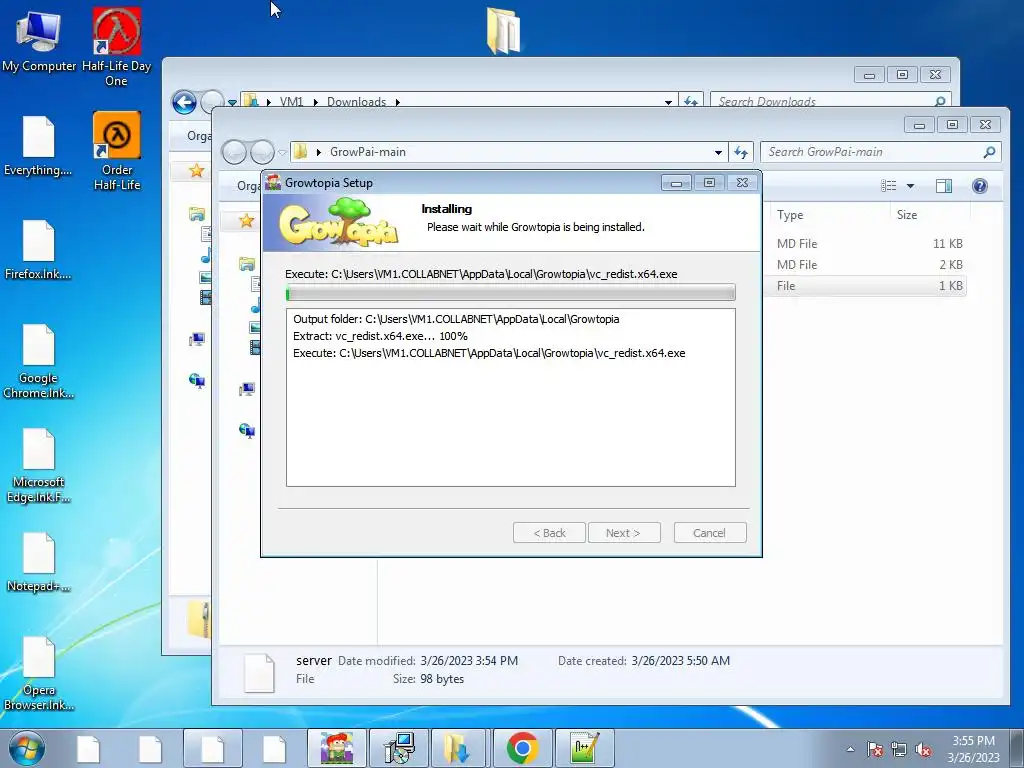
Task: Open Half-Life Day One shortcut
Action: 116,46
